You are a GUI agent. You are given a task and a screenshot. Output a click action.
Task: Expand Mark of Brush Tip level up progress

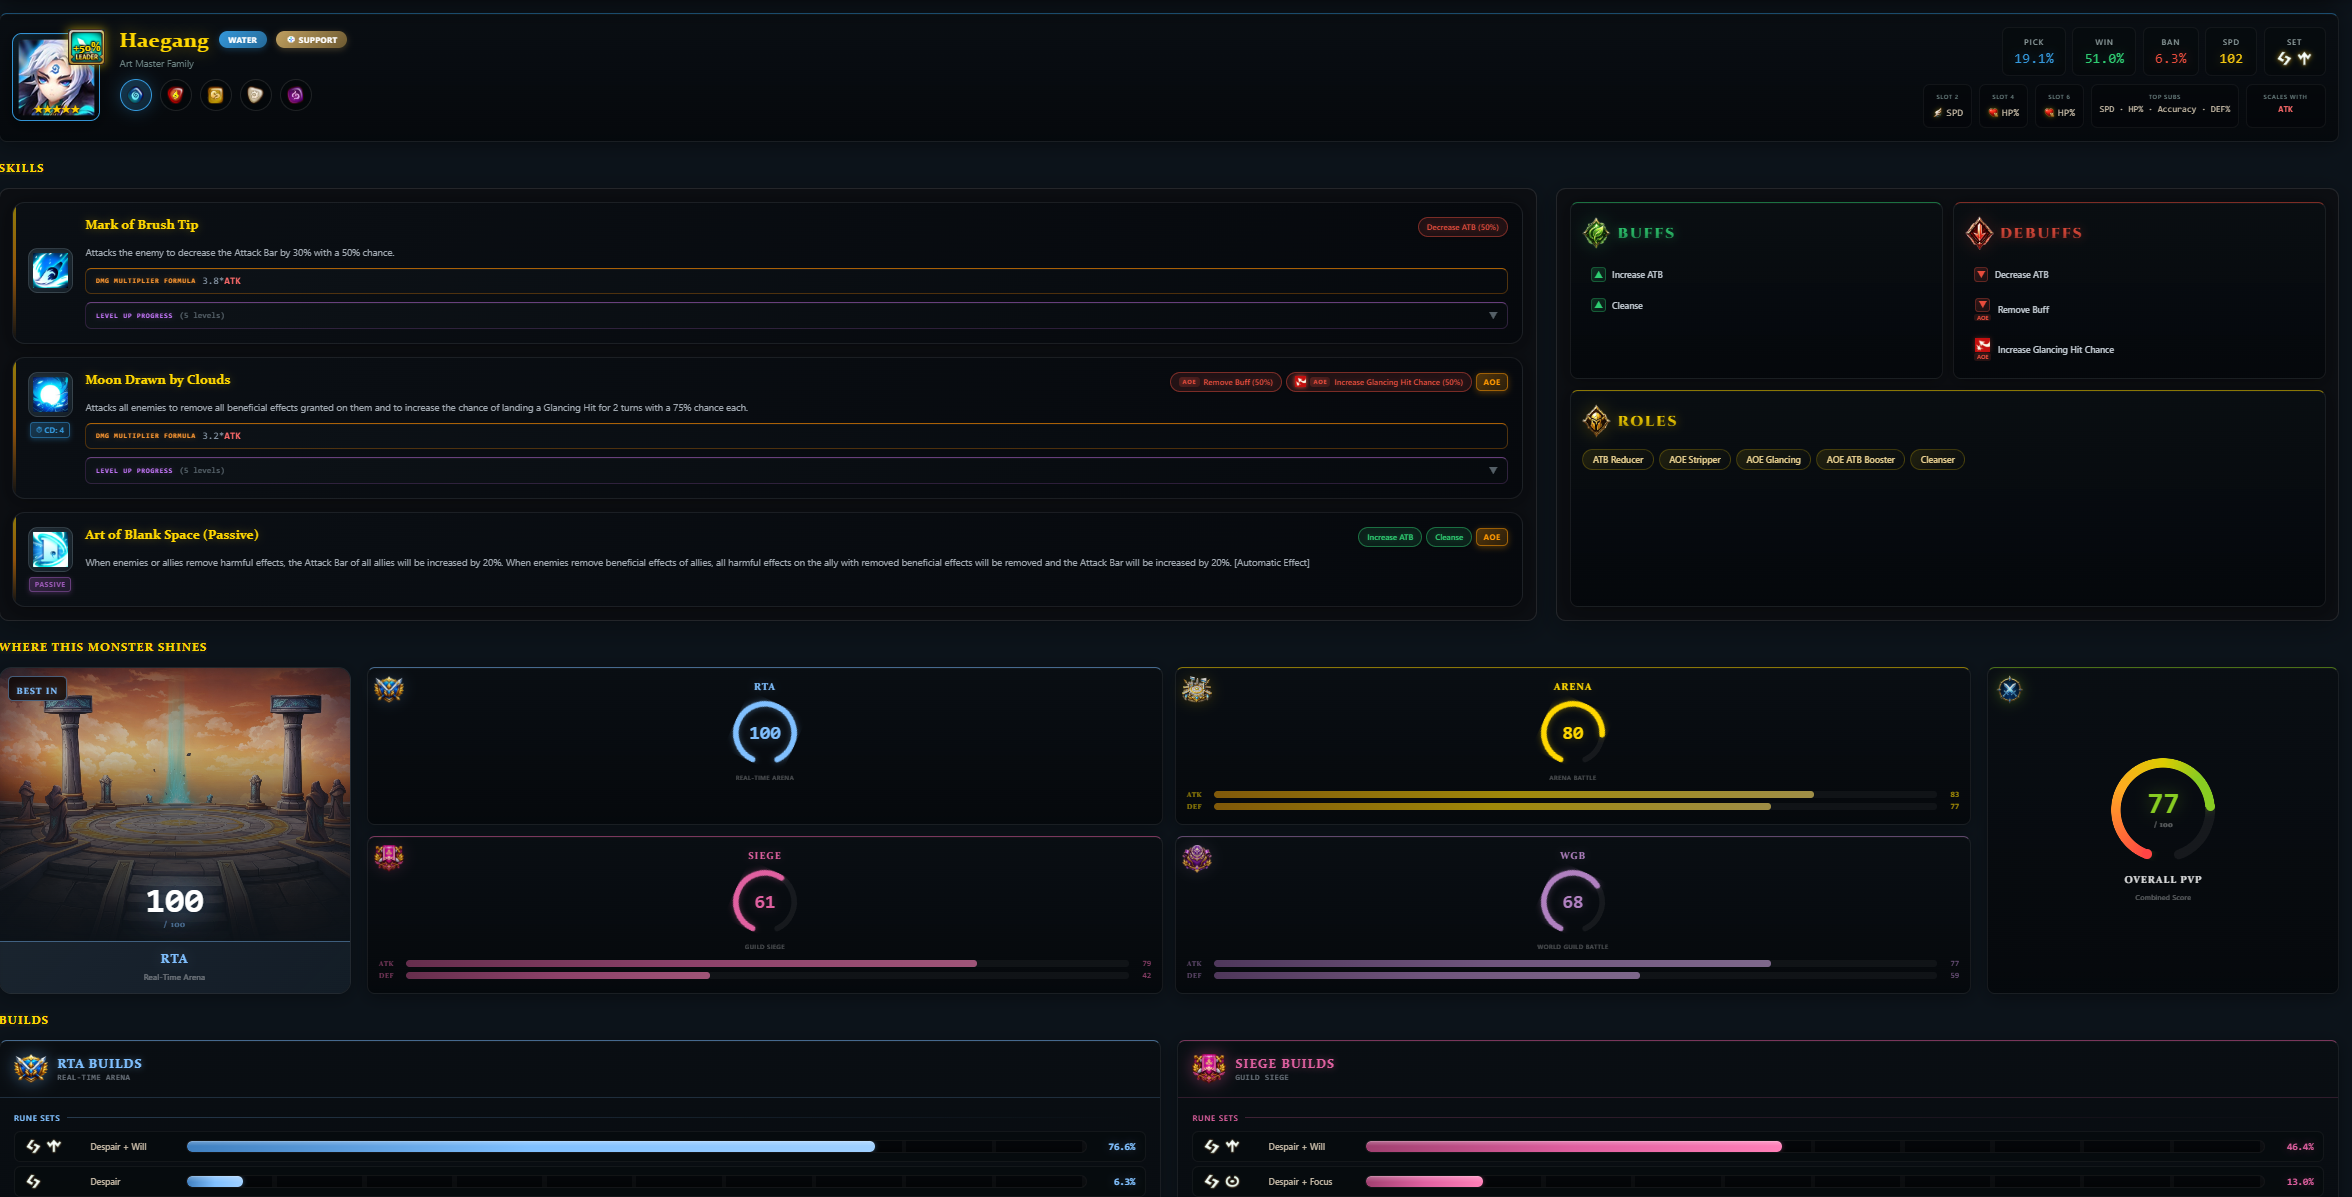tap(796, 316)
